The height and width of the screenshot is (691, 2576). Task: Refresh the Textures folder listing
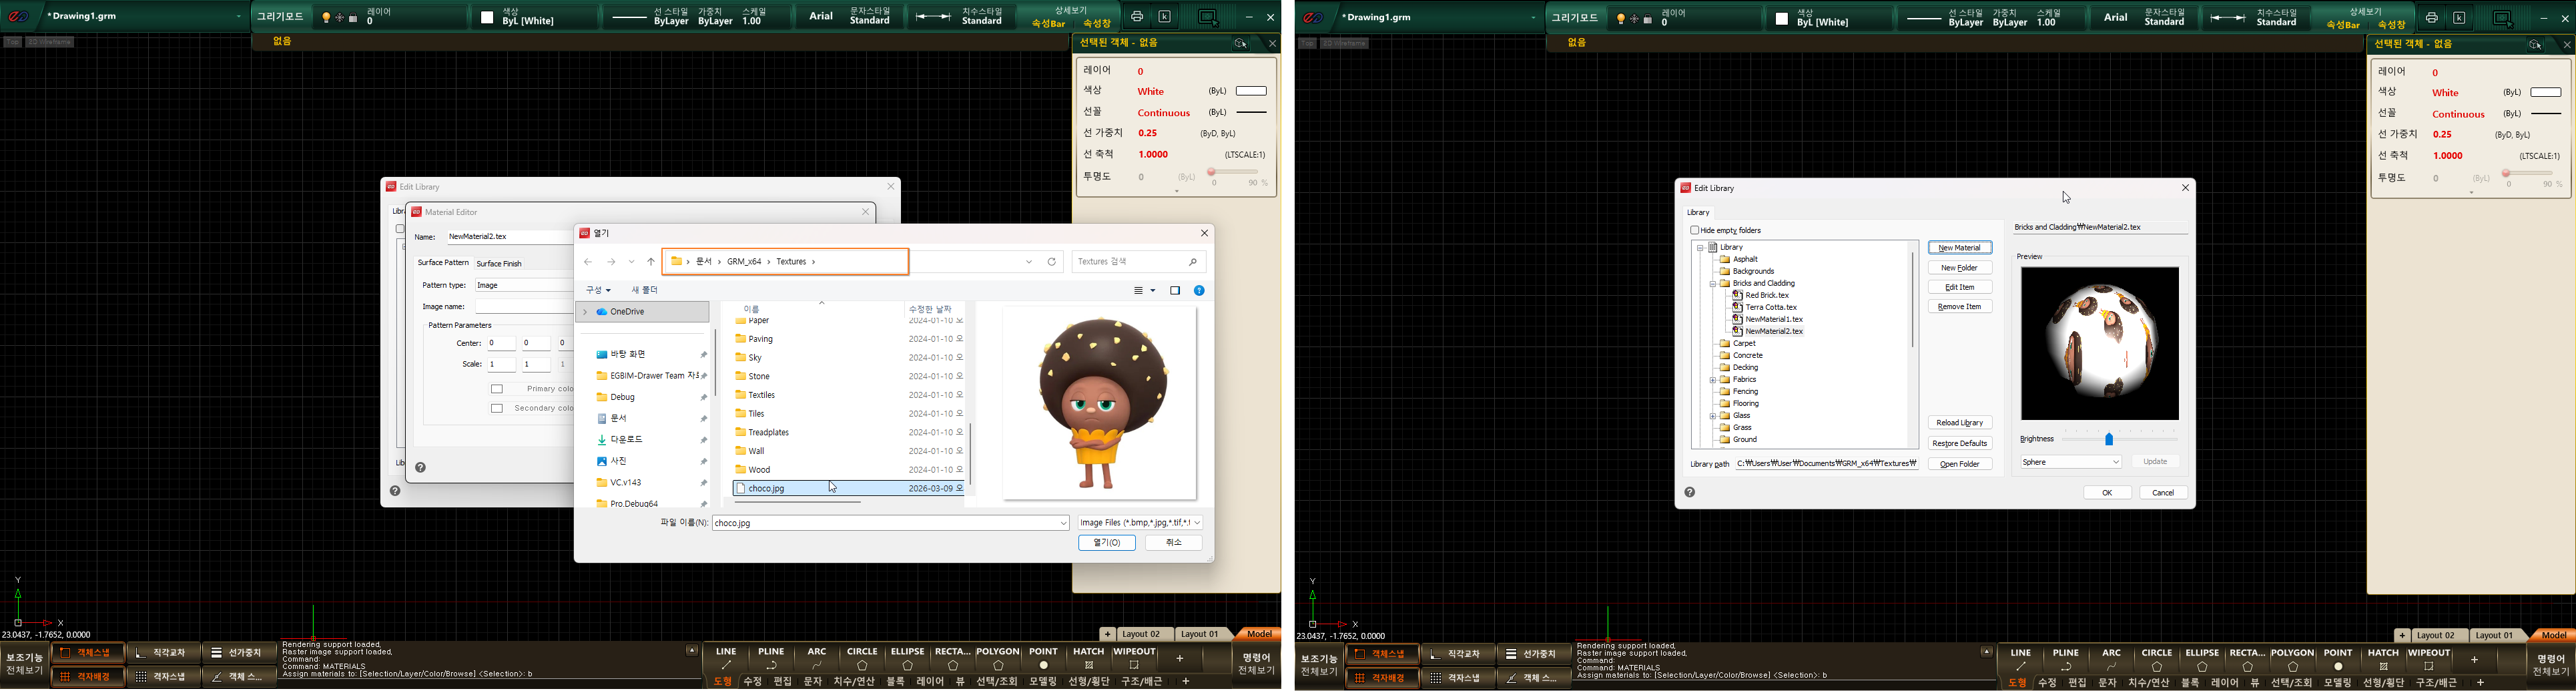tap(1052, 262)
